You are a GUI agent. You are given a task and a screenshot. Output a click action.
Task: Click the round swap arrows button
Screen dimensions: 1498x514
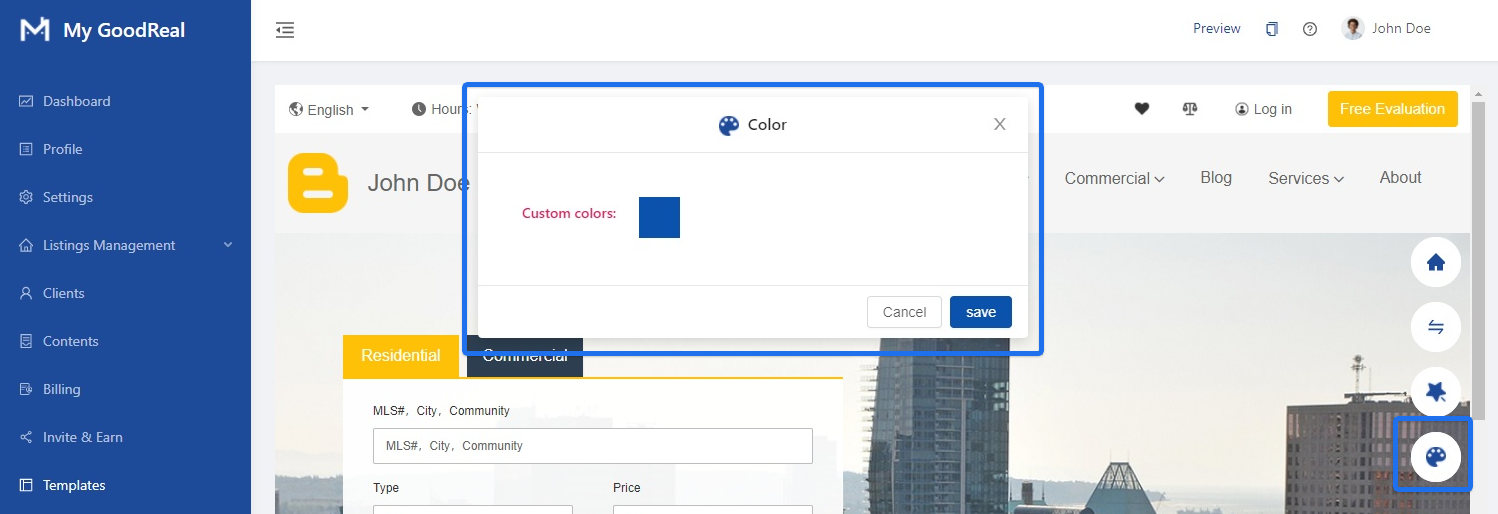pyautogui.click(x=1436, y=327)
